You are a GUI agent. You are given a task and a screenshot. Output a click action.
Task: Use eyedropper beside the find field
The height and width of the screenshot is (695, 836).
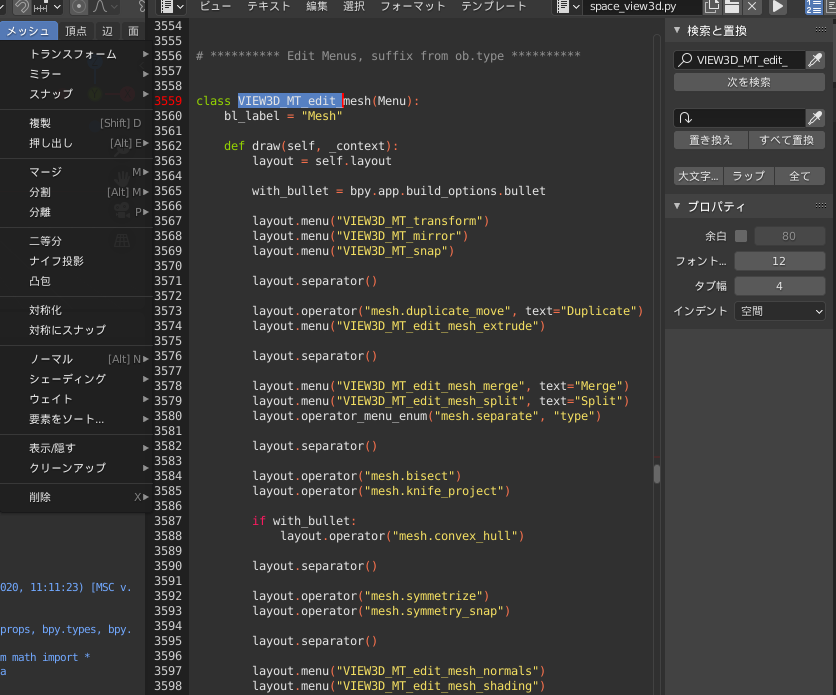point(815,60)
